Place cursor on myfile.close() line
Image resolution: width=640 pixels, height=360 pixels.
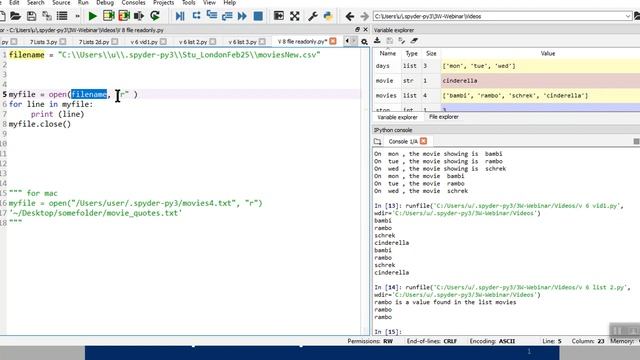[40, 124]
